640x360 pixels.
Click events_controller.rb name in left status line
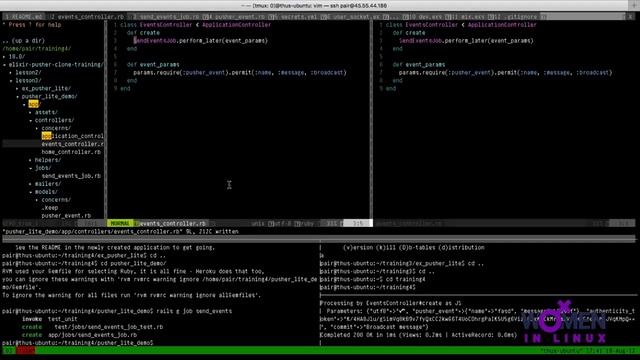point(173,224)
